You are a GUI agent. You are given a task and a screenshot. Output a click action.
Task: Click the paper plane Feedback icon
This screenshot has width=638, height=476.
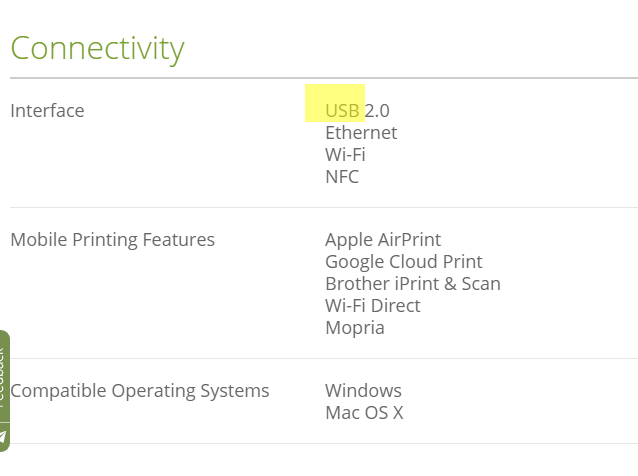(x=3, y=437)
